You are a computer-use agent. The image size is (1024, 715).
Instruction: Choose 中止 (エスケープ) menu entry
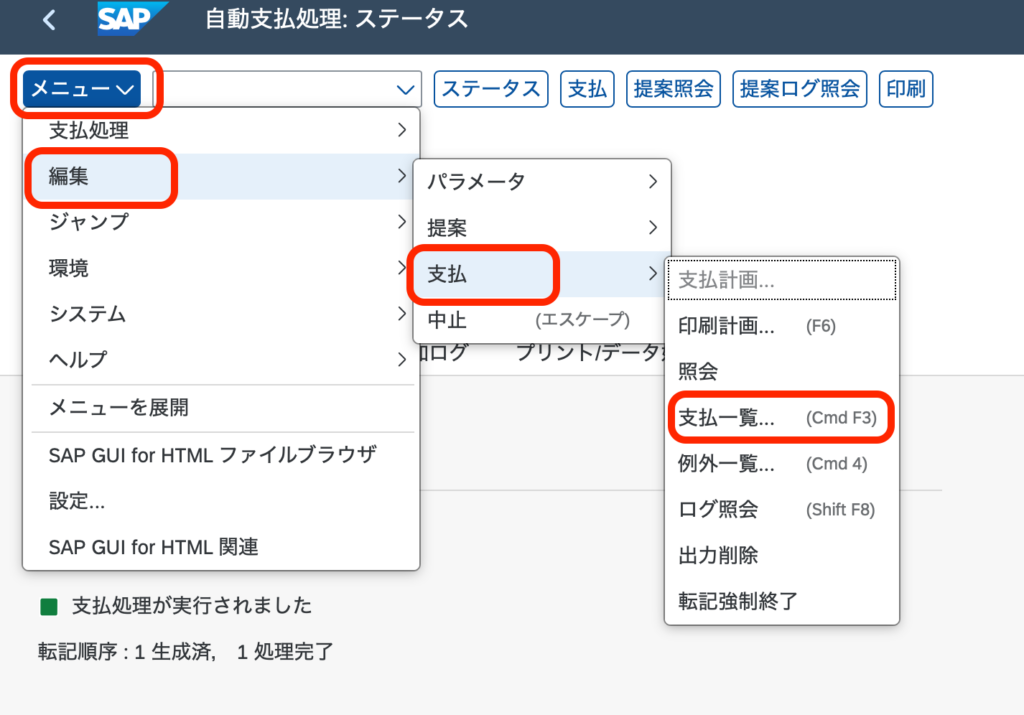[x=541, y=320]
